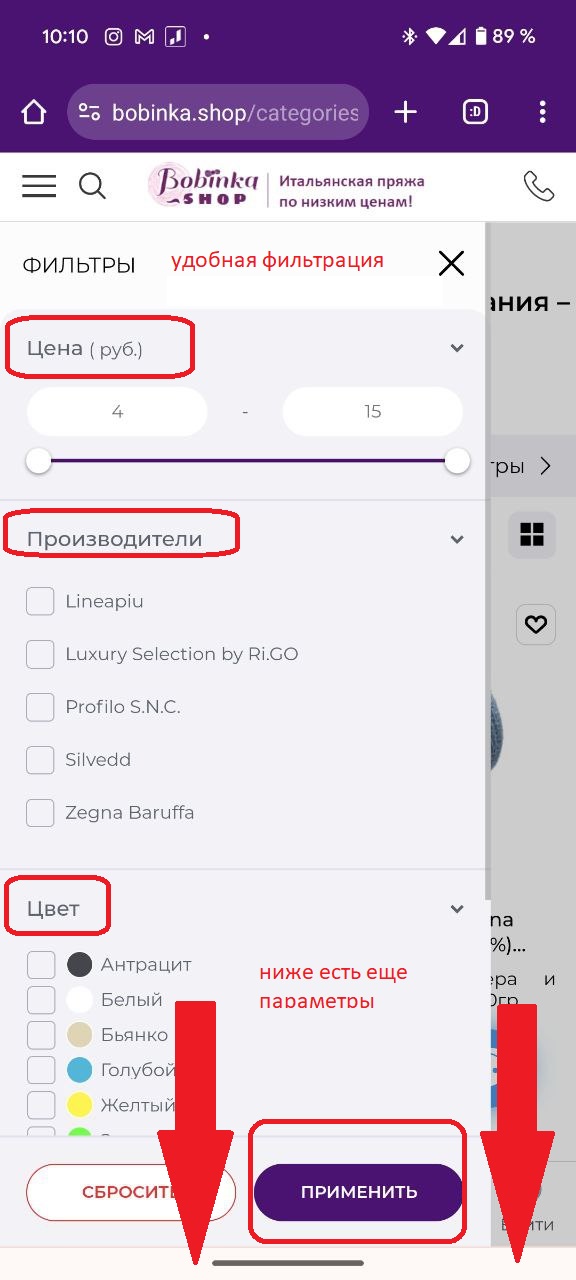Check the Zegna Baruffa checkbox
Viewport: 576px width, 1280px height.
[40, 813]
